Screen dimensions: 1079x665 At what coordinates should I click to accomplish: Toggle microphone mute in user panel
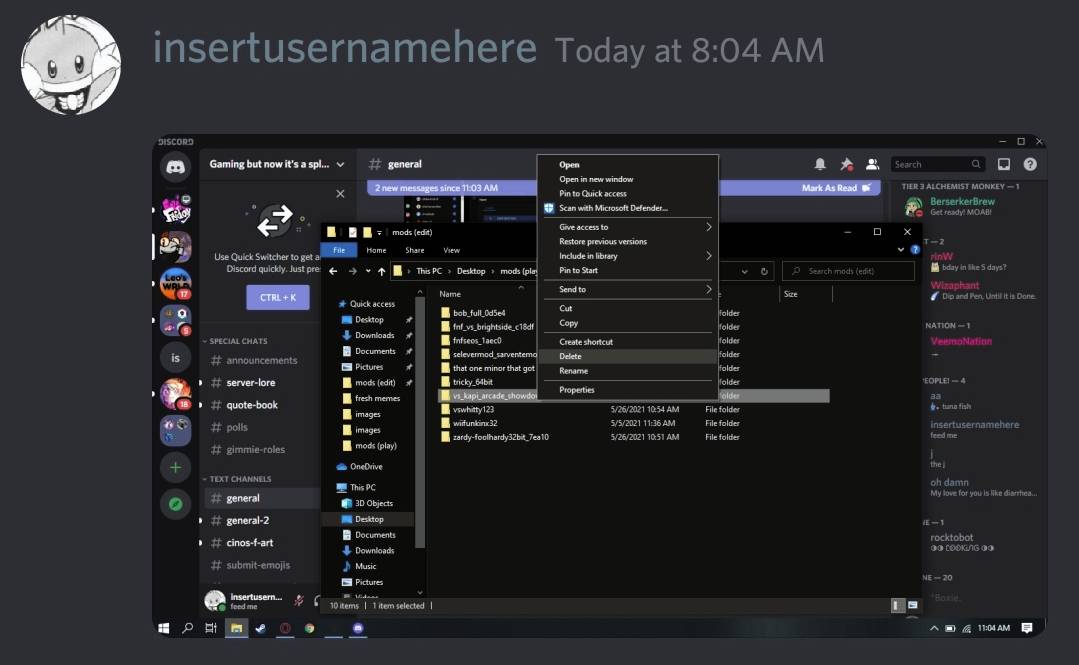298,600
